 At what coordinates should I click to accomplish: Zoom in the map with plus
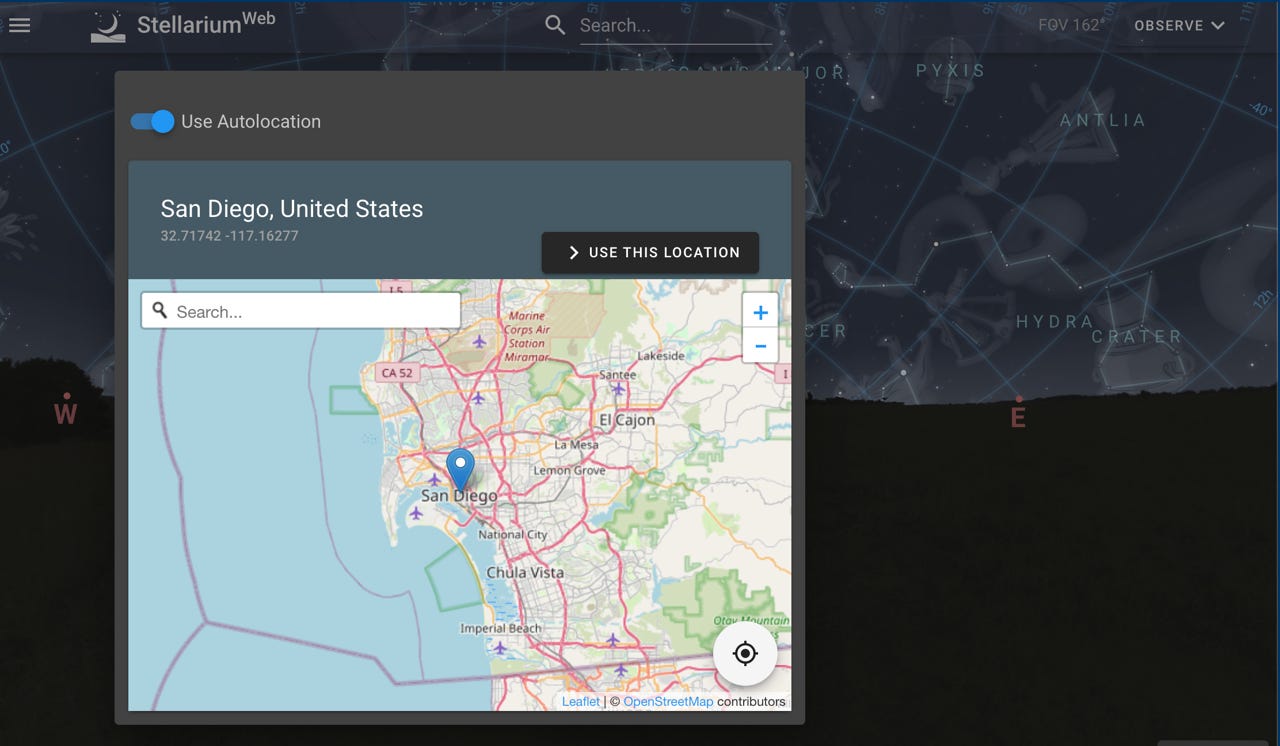click(x=760, y=313)
